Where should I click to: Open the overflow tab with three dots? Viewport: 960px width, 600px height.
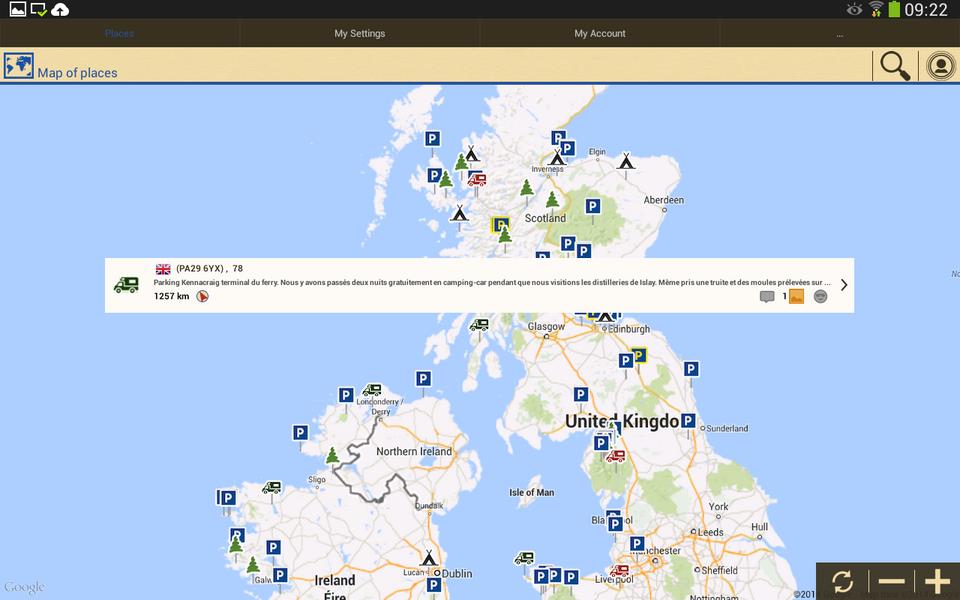tap(840, 33)
